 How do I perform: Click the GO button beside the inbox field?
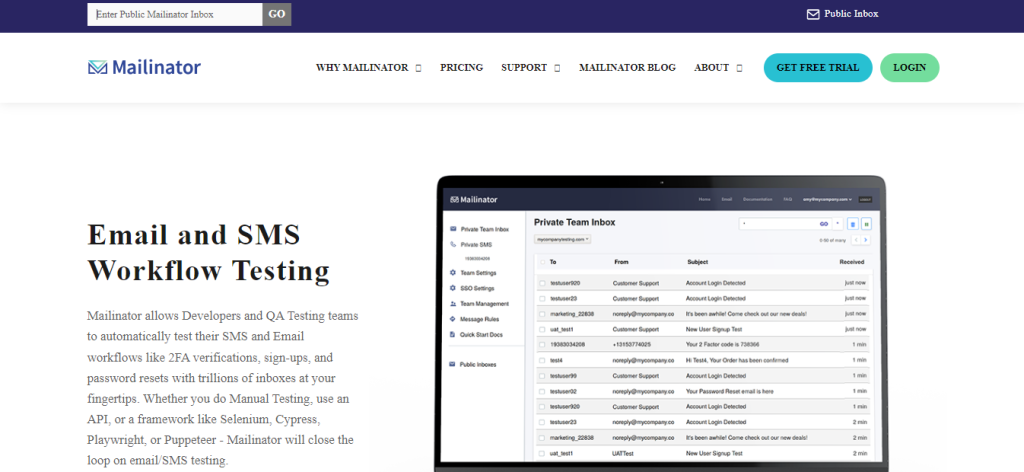coord(277,14)
